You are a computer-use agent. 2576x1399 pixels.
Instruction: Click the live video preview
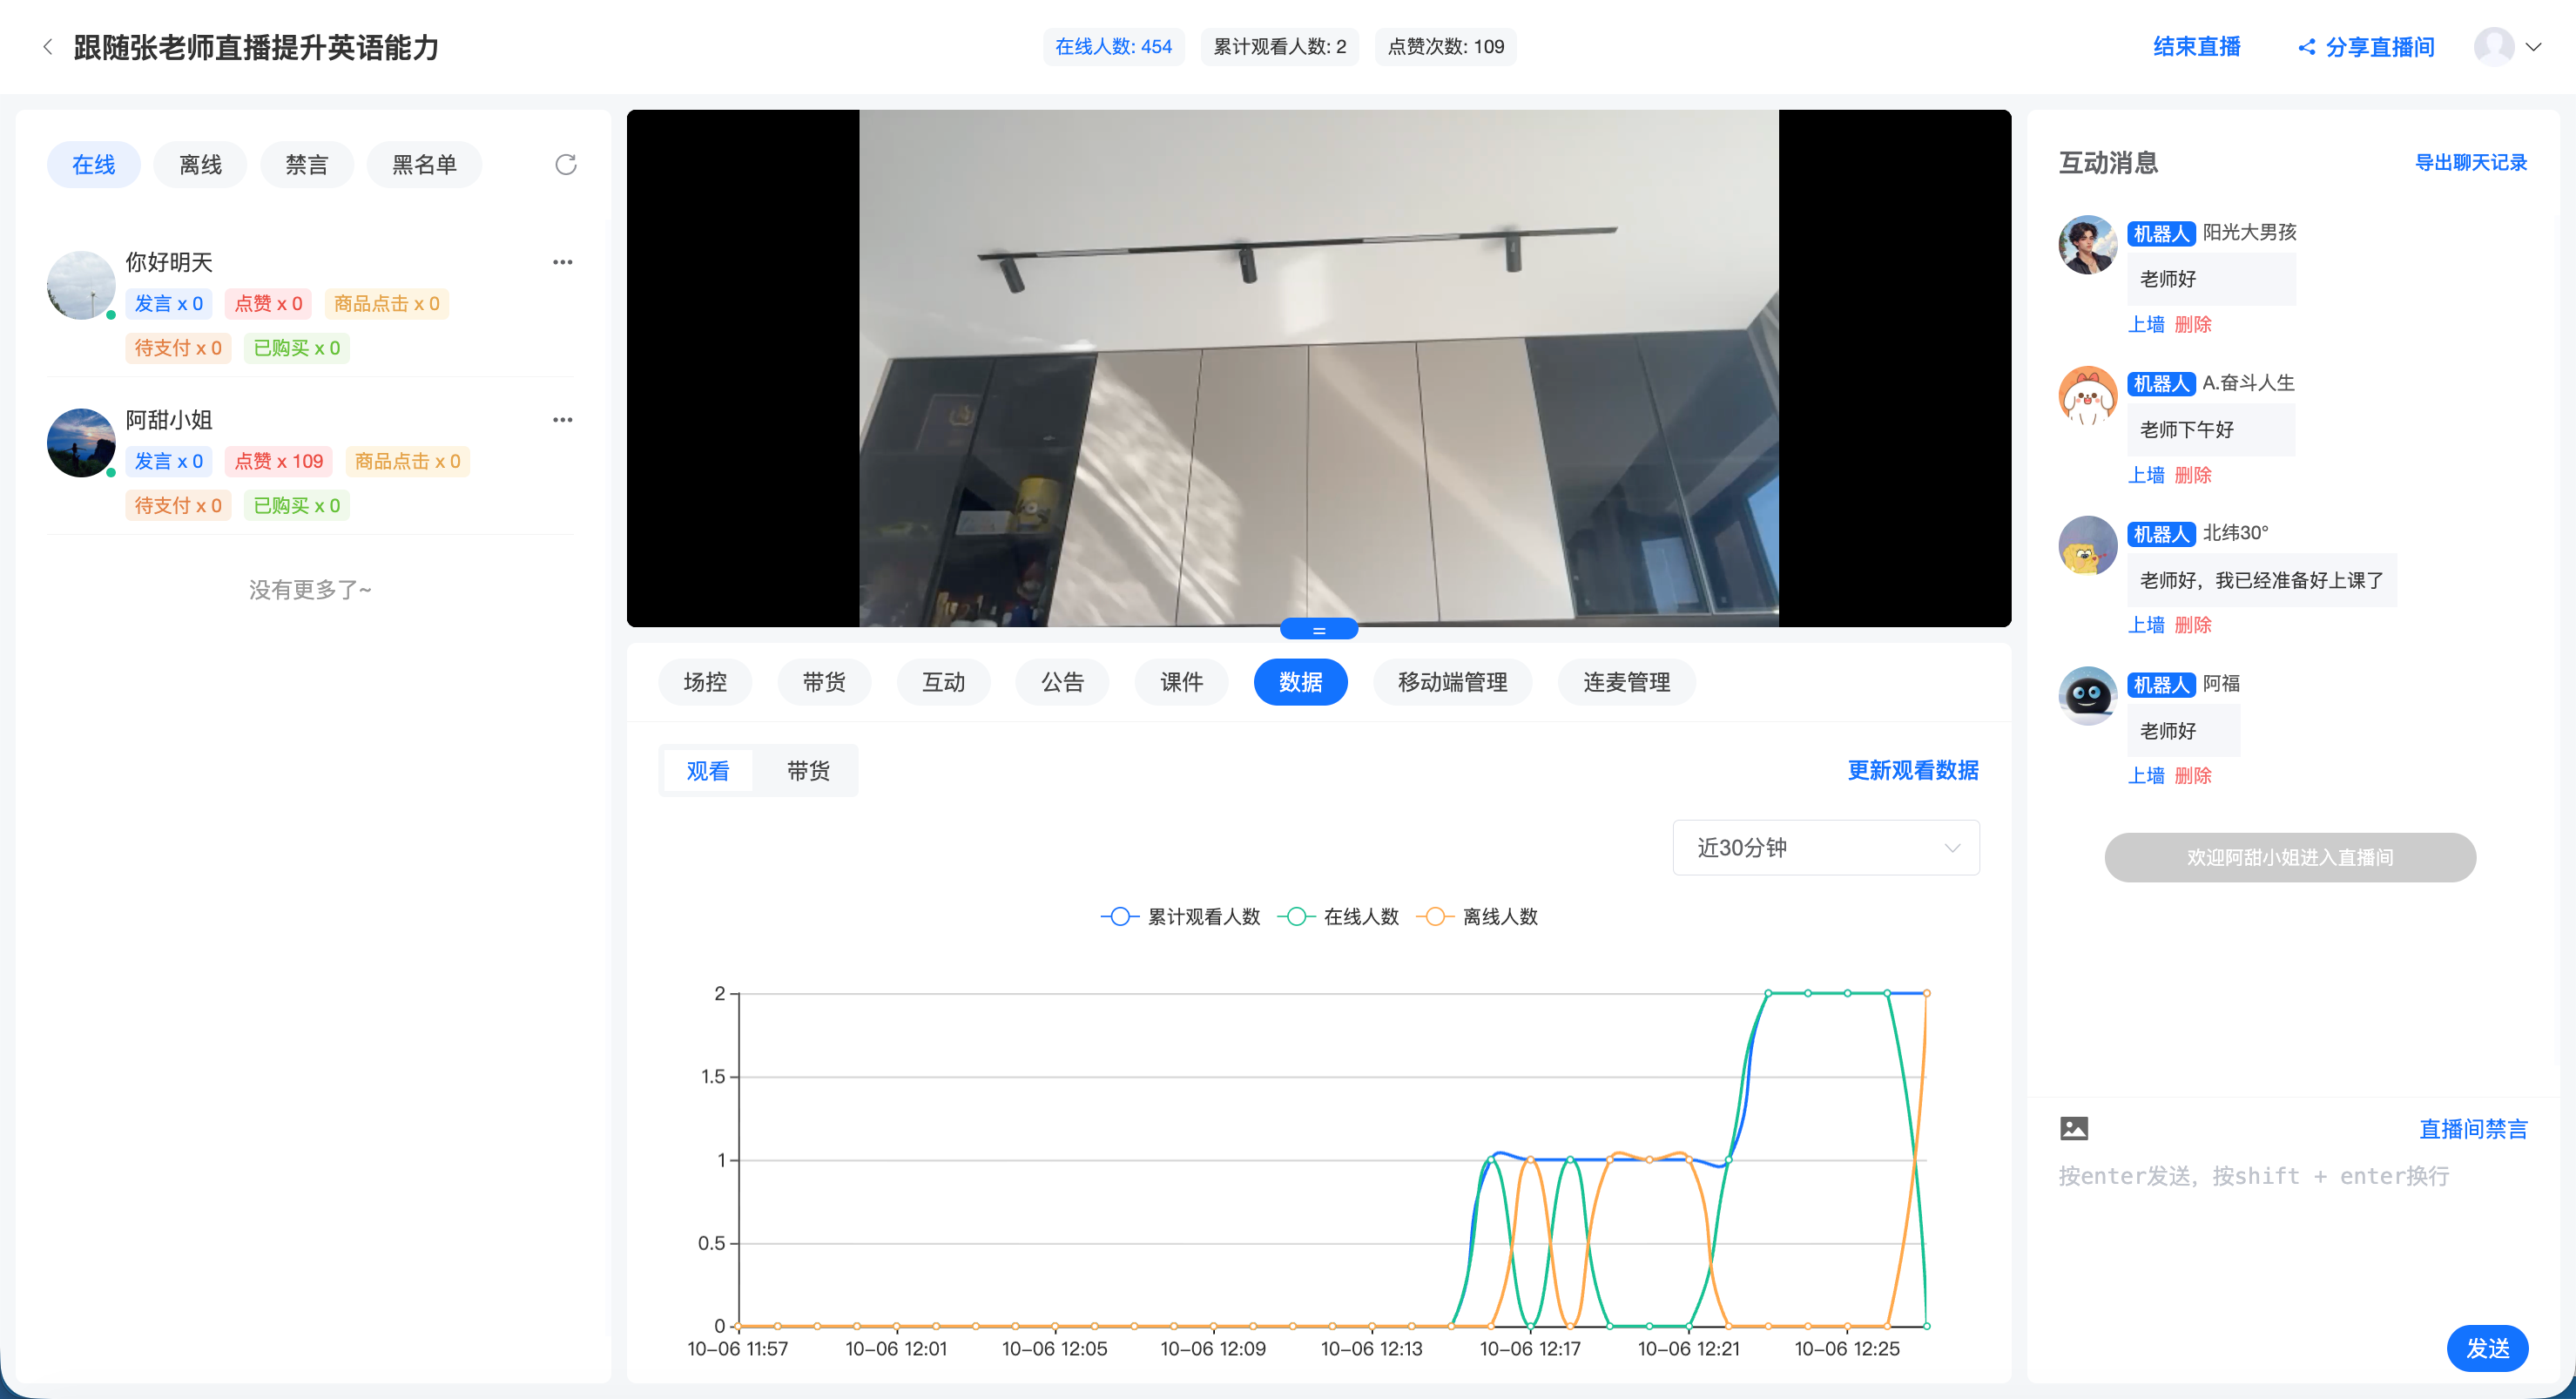pyautogui.click(x=1319, y=368)
